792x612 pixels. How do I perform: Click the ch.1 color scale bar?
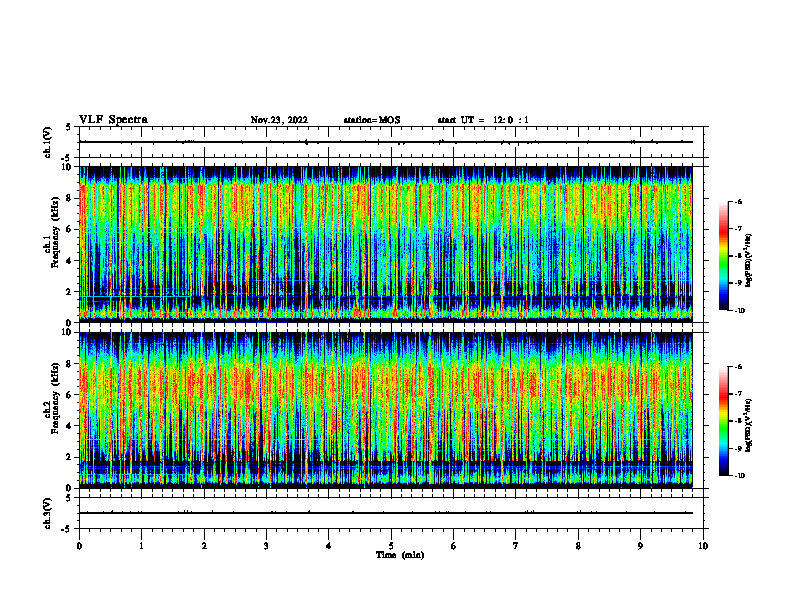723,256
